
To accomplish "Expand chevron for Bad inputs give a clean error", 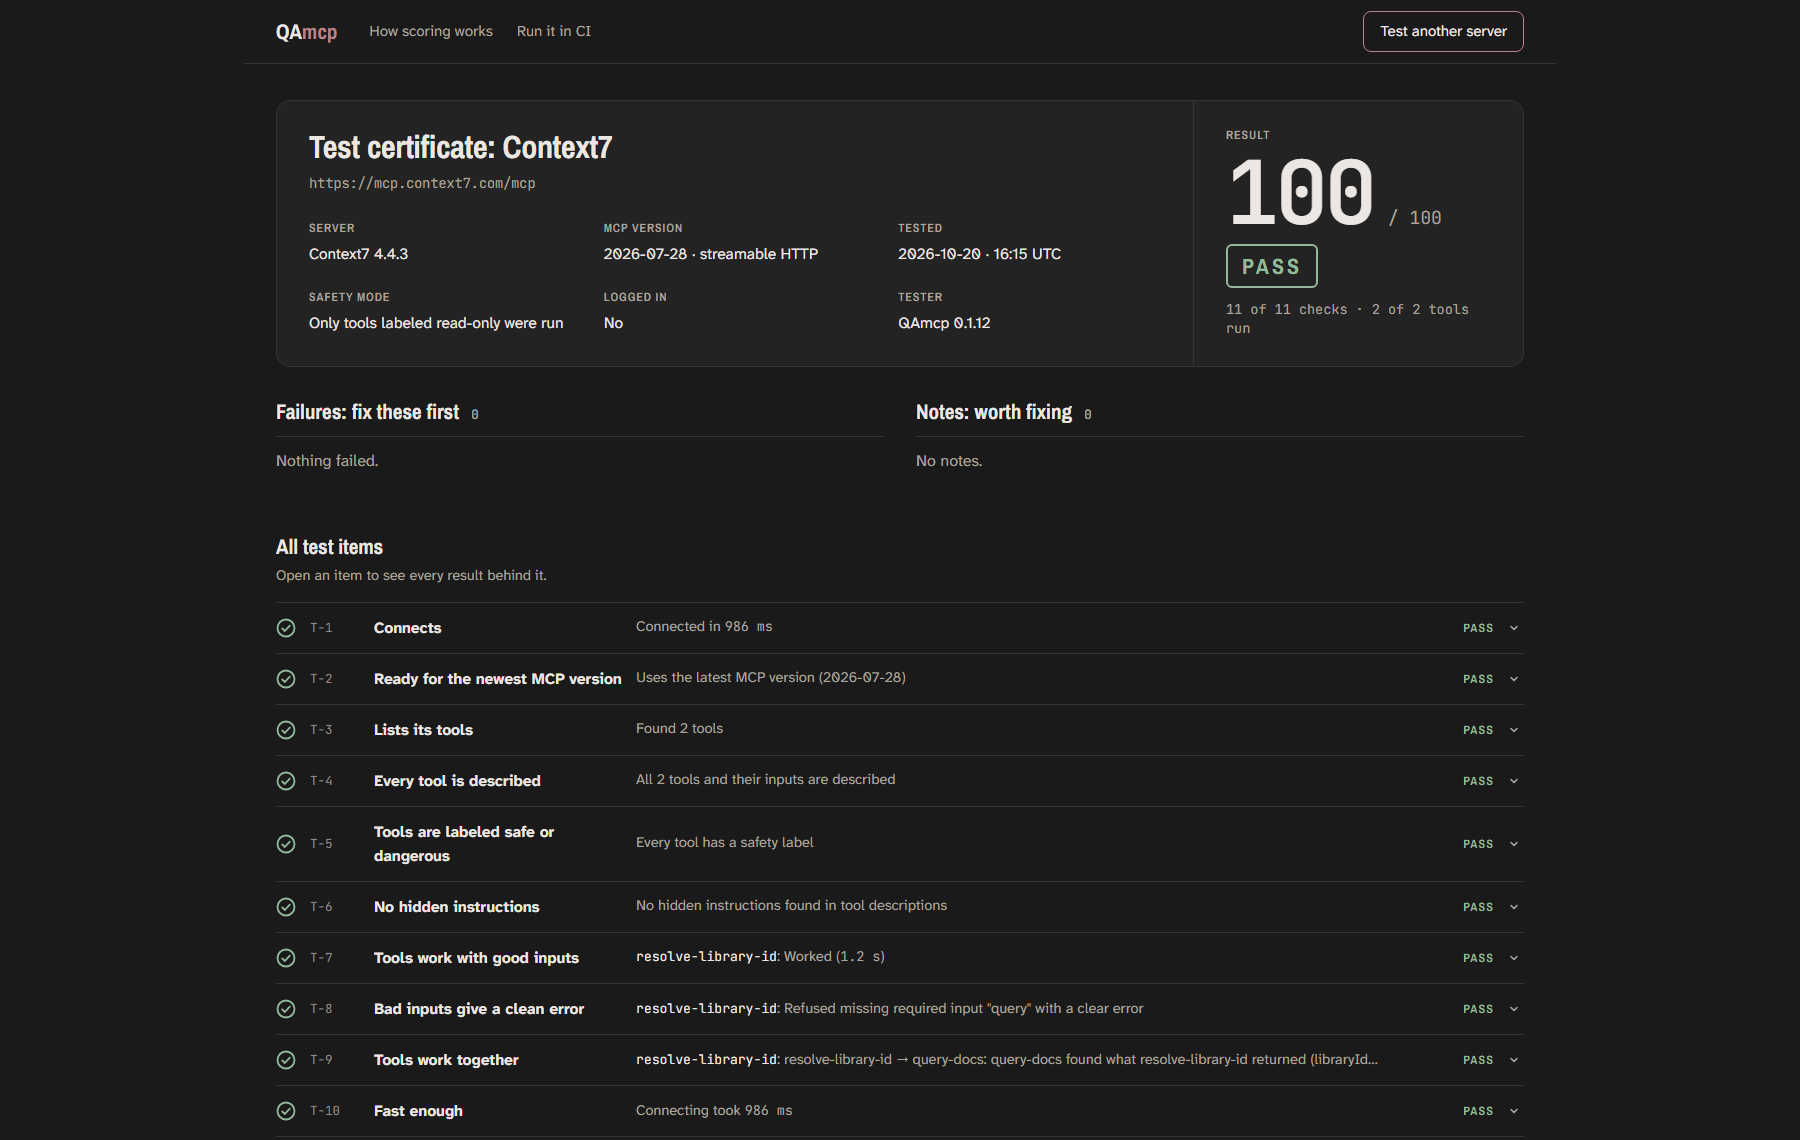I will coord(1514,1009).
